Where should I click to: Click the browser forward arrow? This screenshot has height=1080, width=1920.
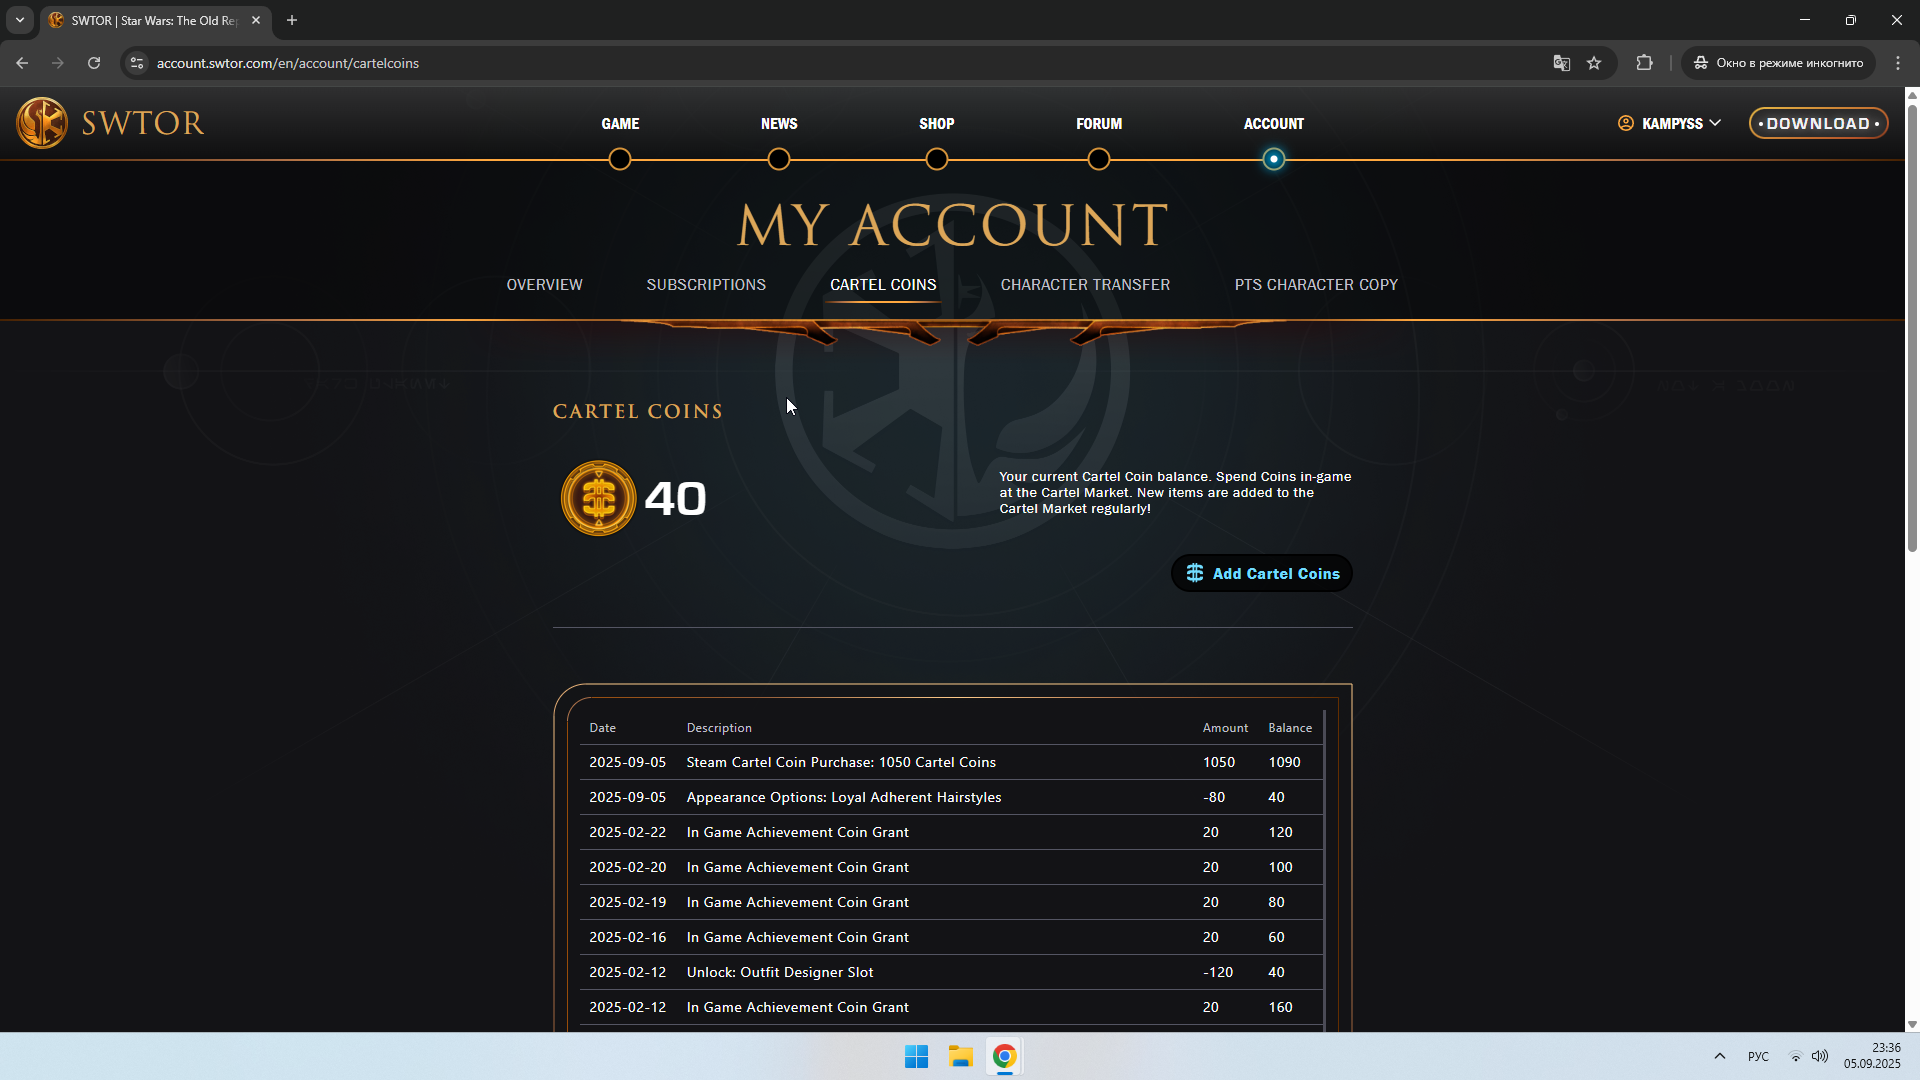[x=58, y=63]
